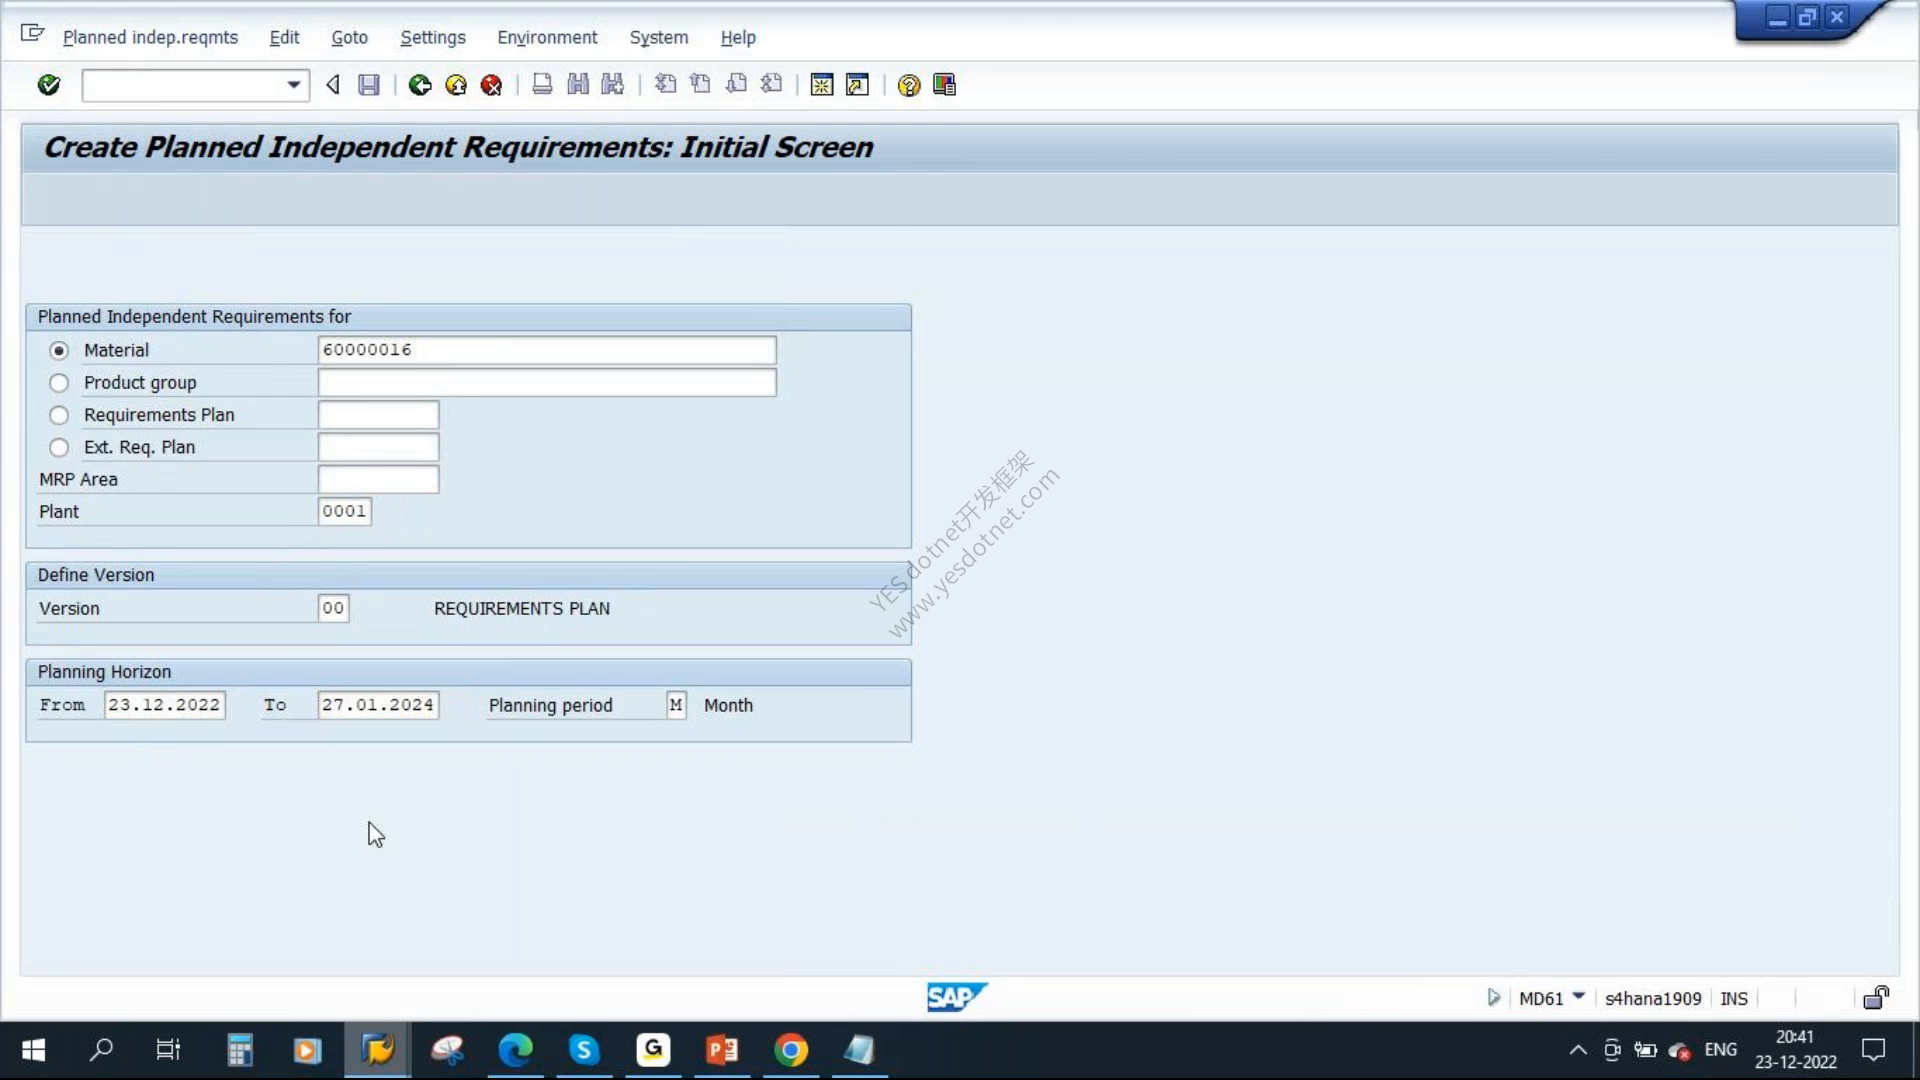Screen dimensions: 1920x1080
Task: Select the Ext. Req. Plan radio button
Action: click(59, 447)
